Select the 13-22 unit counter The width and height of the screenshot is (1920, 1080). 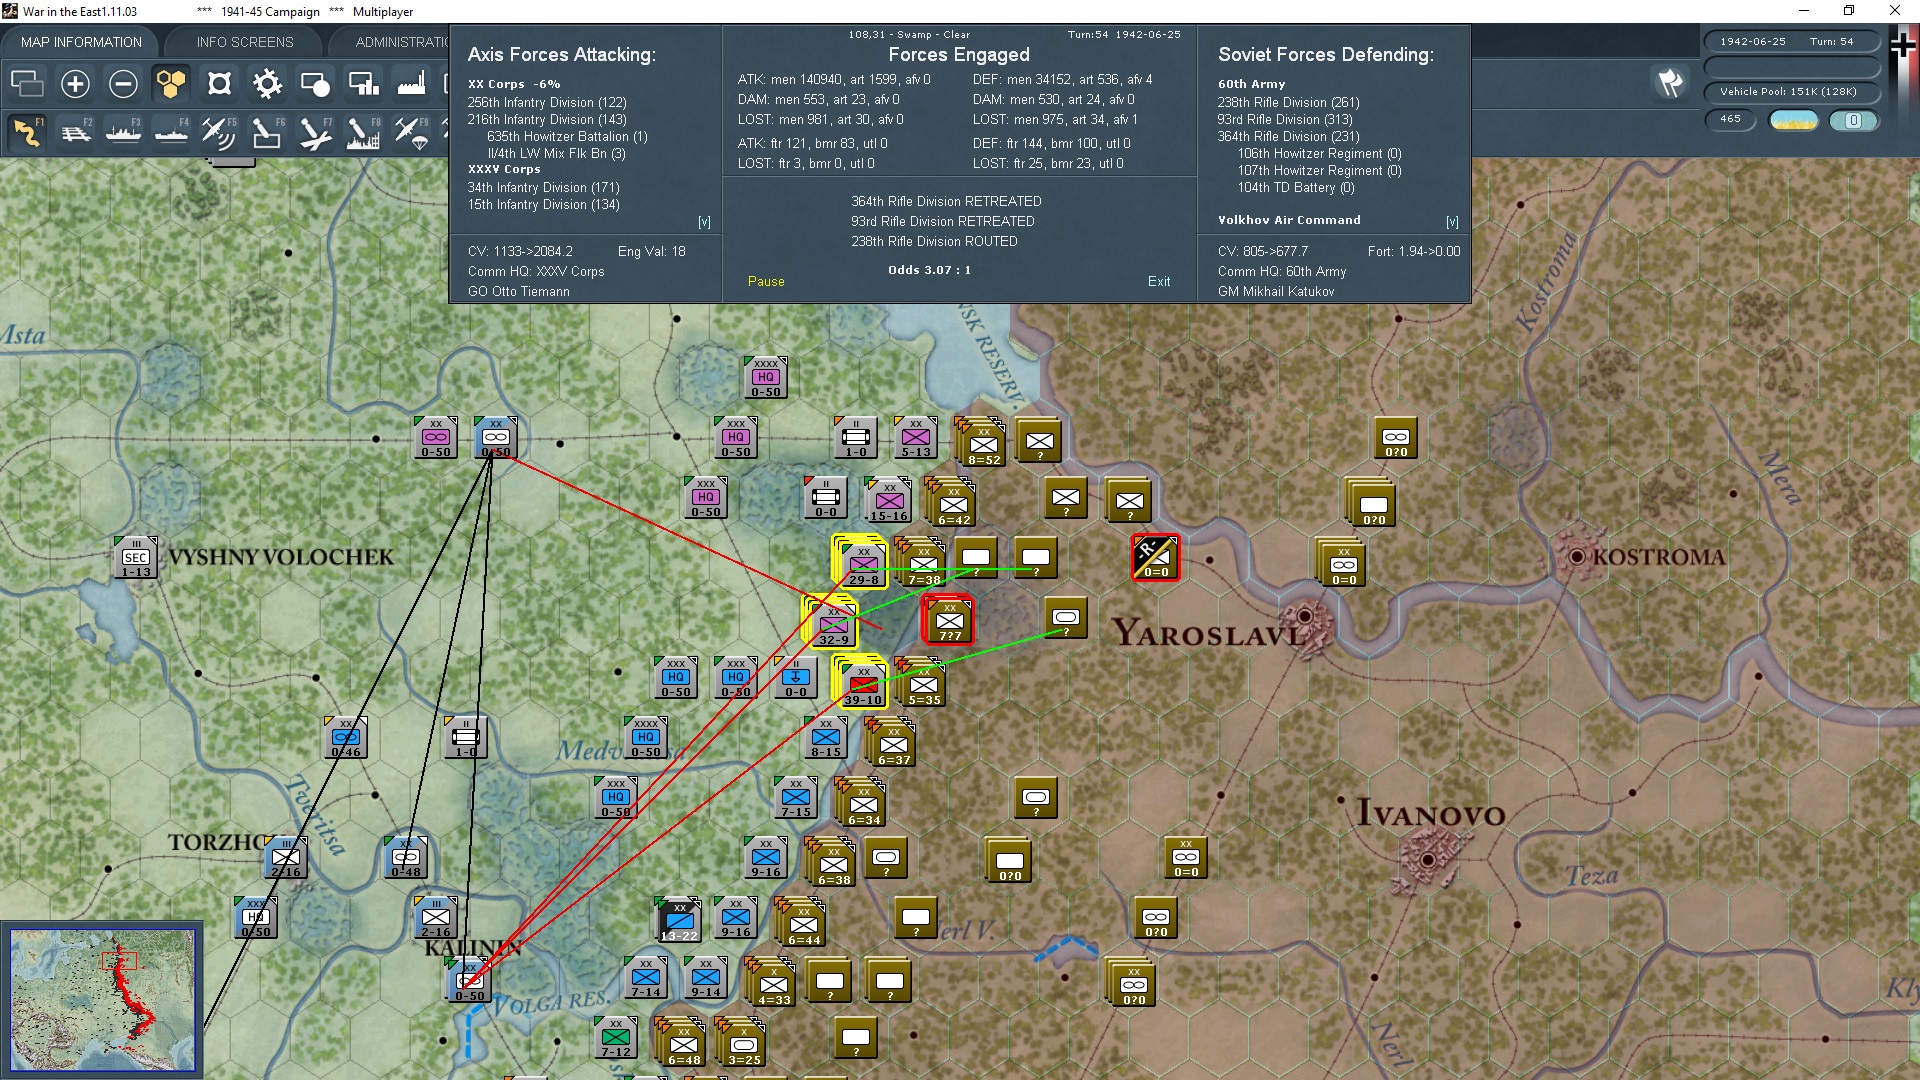(679, 920)
